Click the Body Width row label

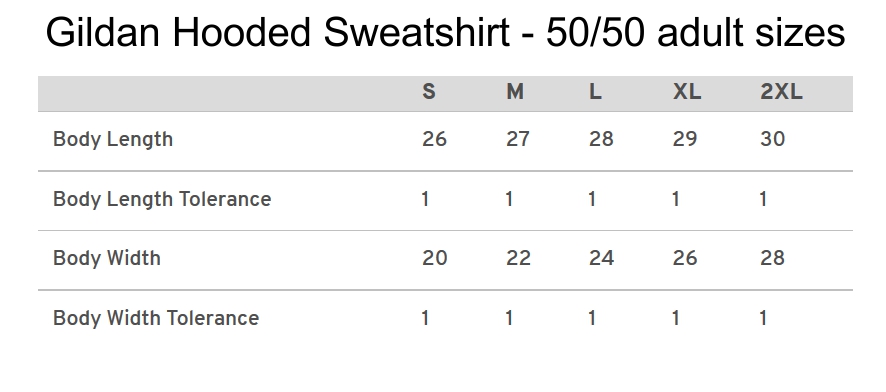tap(107, 258)
